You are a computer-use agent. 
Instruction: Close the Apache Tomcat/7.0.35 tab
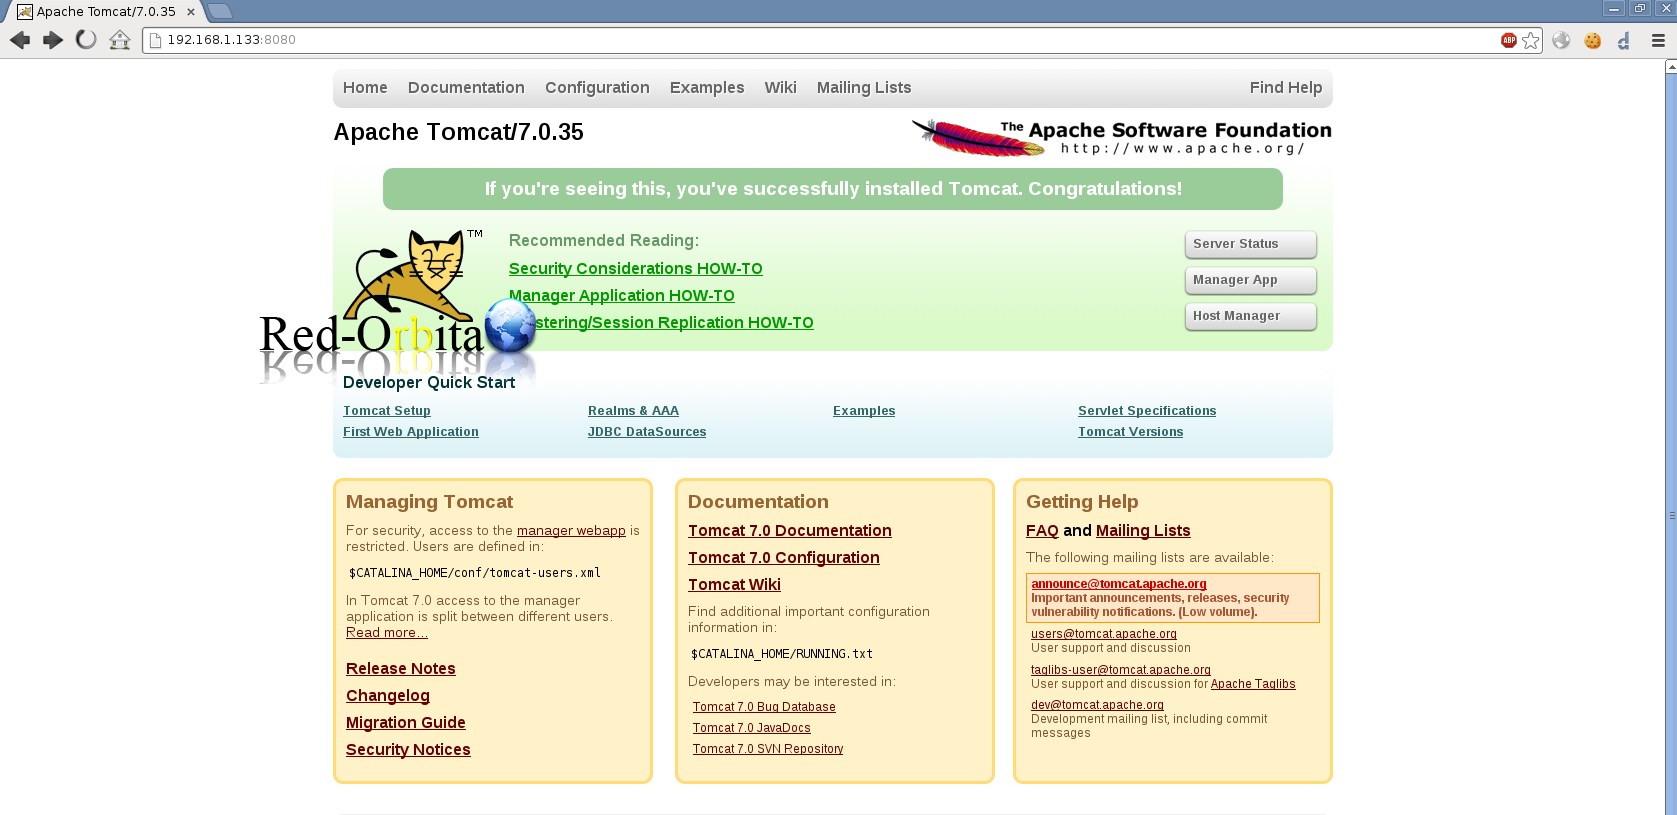tap(191, 12)
